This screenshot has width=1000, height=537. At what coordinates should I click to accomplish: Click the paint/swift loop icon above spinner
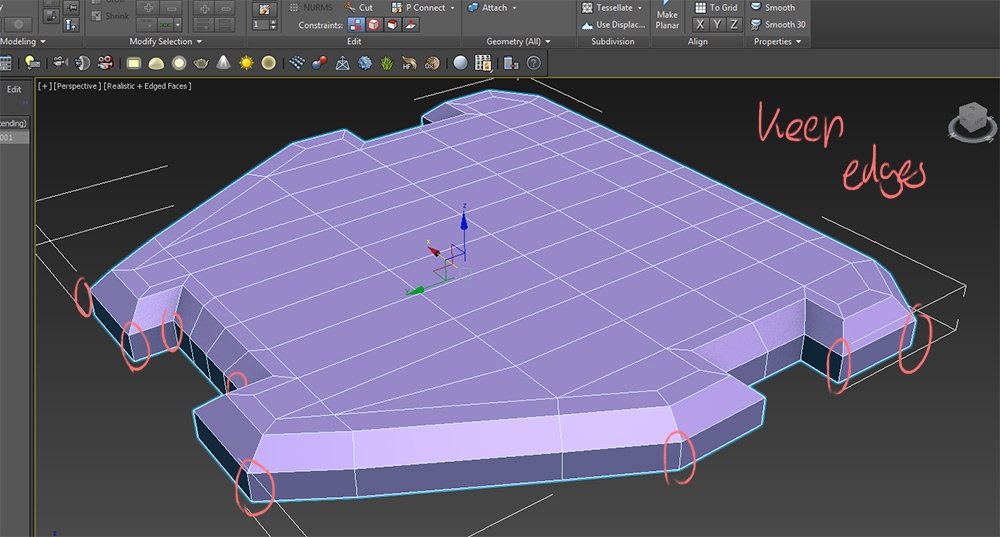point(264,8)
